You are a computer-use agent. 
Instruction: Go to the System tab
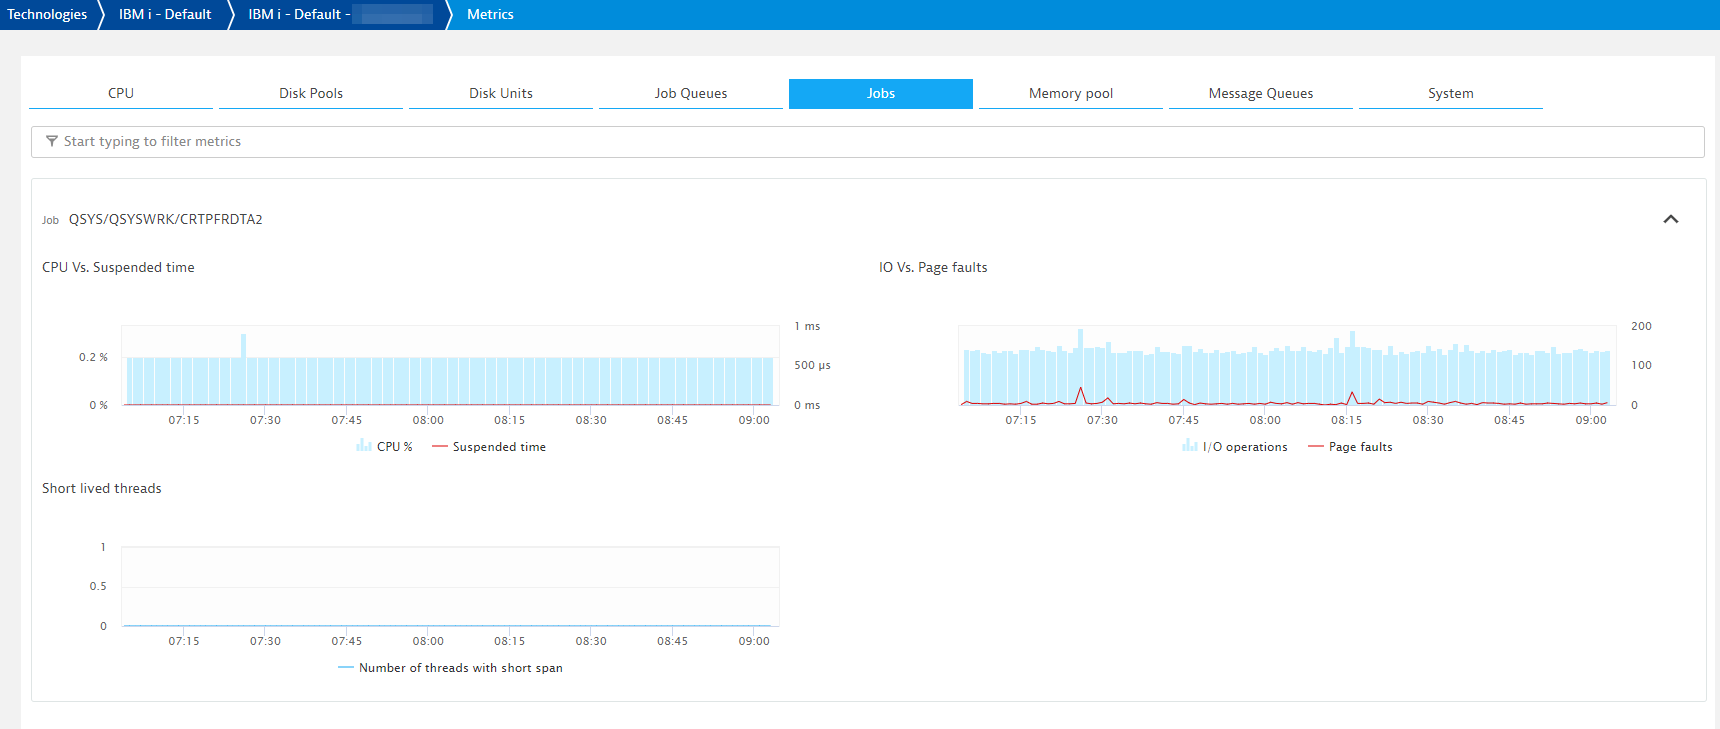[x=1451, y=93]
